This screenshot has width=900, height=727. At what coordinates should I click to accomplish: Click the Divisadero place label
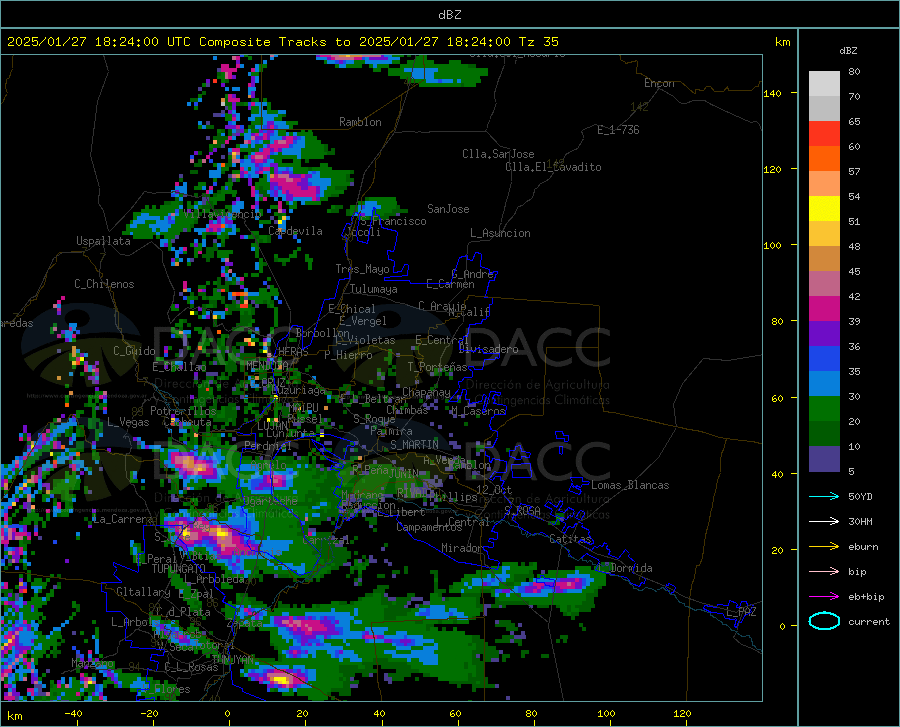(488, 349)
